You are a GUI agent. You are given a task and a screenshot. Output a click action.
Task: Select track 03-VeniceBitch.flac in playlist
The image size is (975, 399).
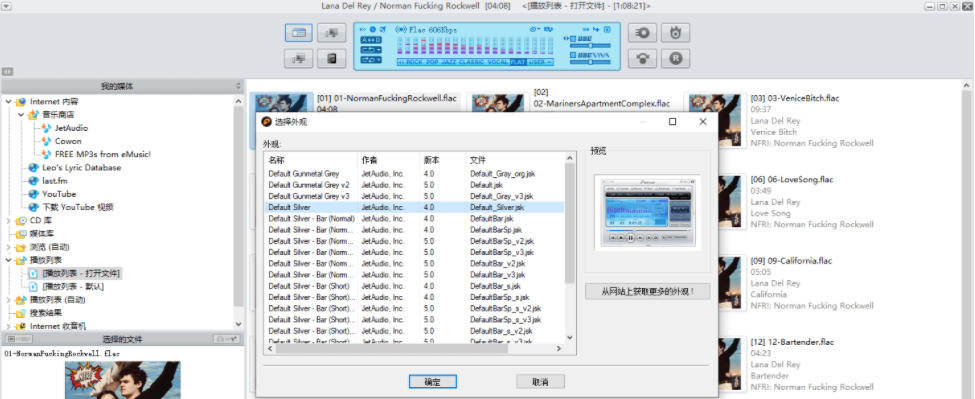point(795,98)
